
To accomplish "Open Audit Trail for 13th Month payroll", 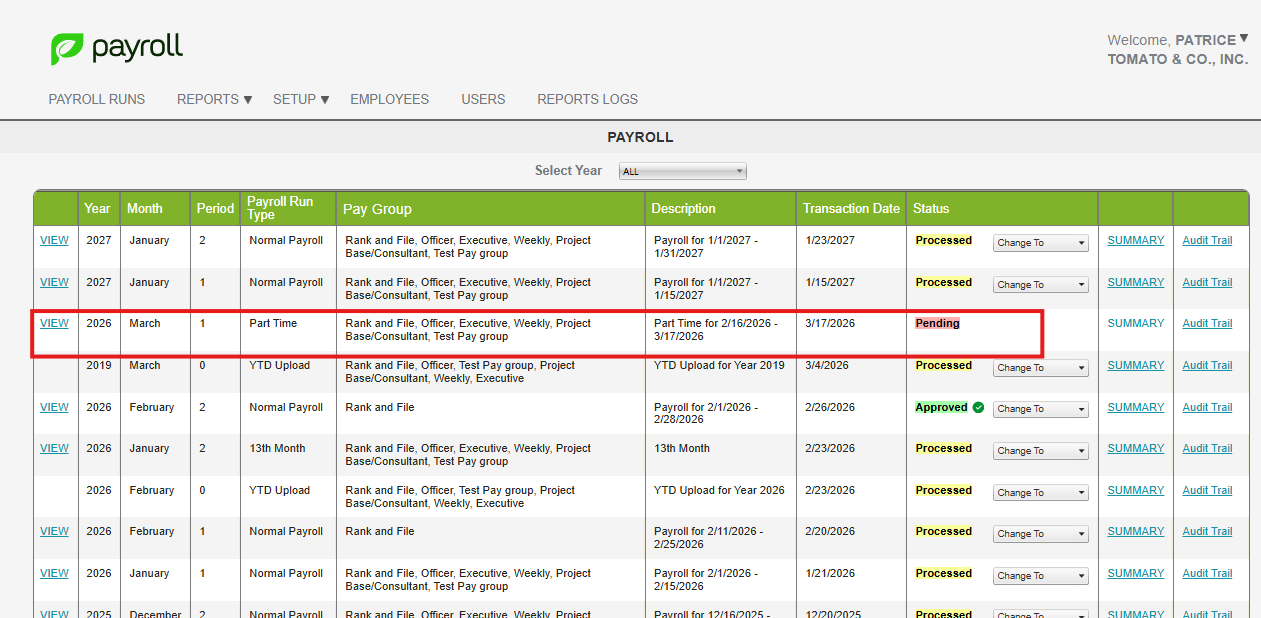I will tap(1207, 448).
